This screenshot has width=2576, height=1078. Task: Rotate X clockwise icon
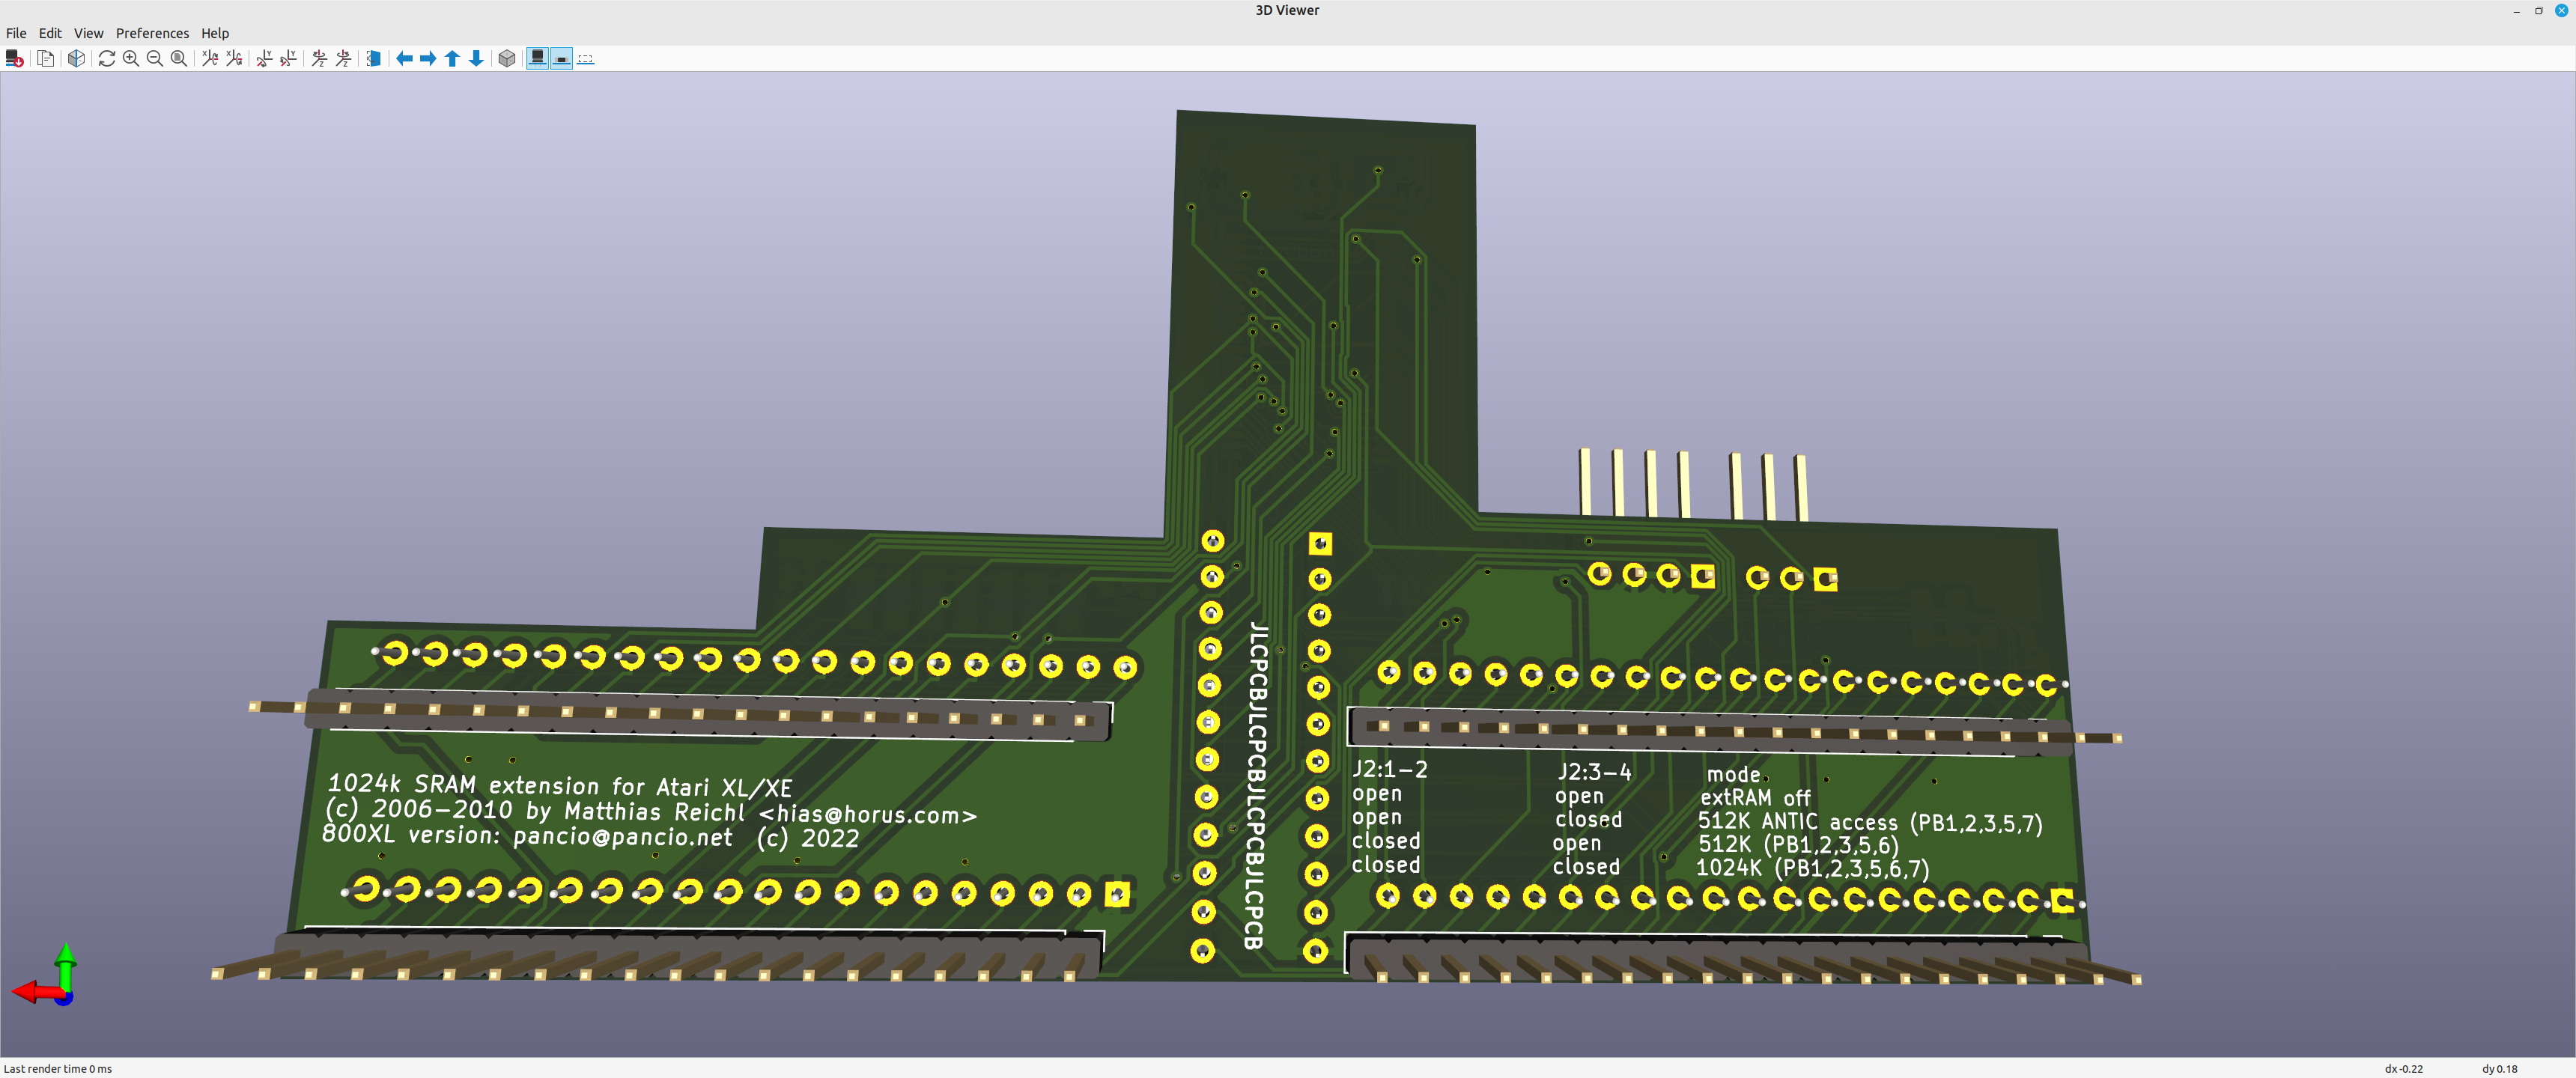[210, 59]
